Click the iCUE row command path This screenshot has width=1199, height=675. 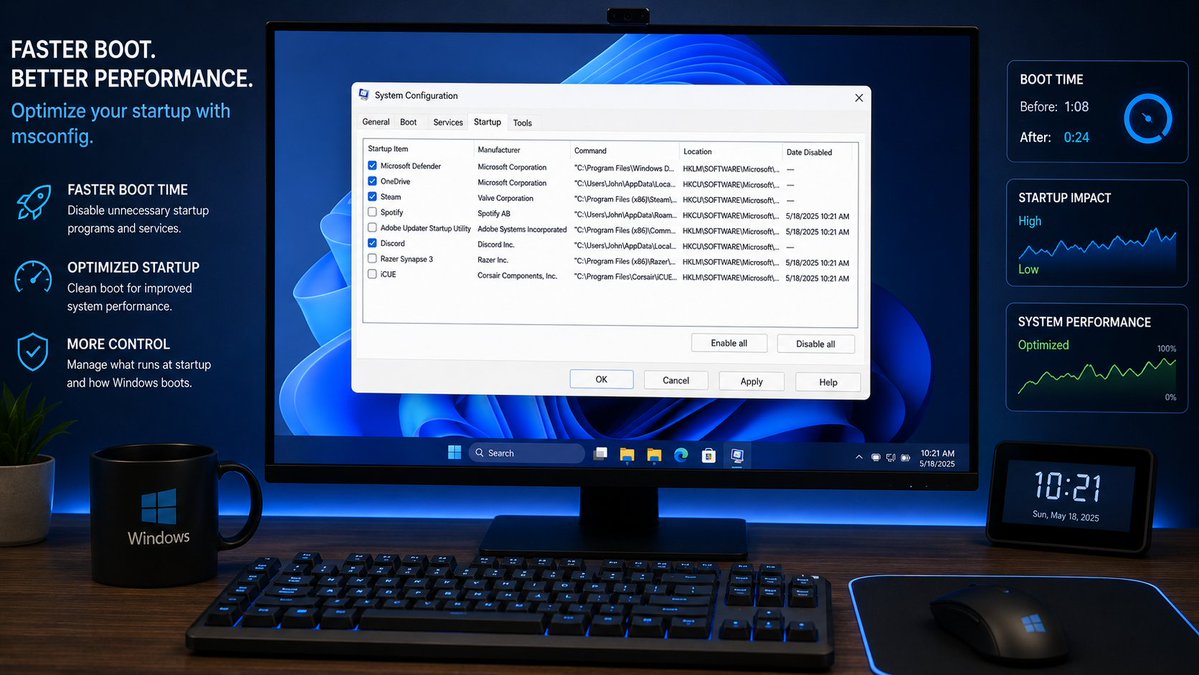coord(625,277)
